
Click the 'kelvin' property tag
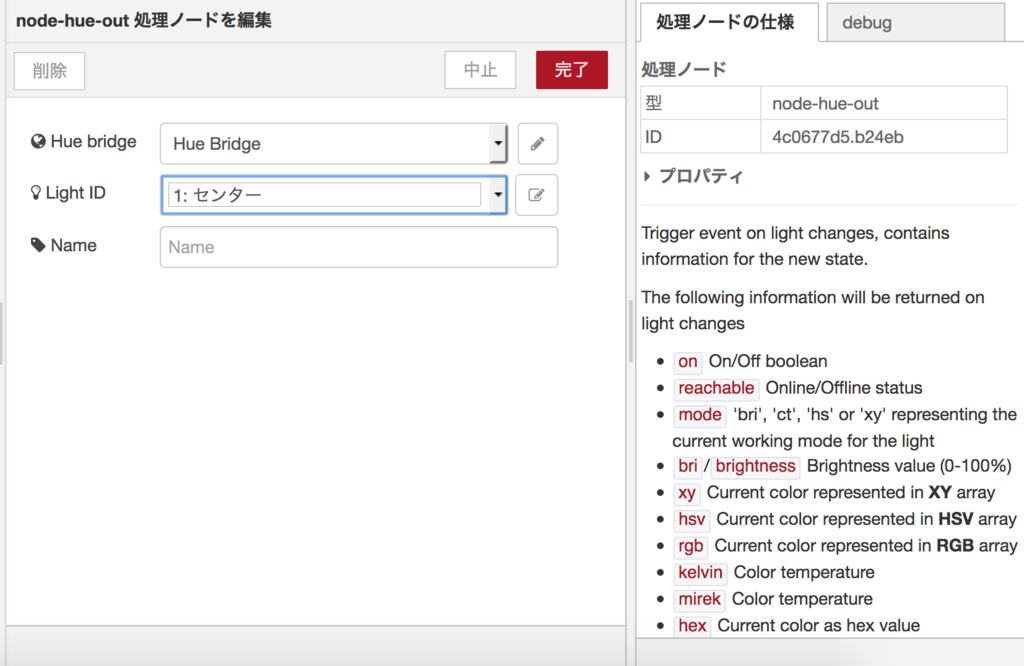coord(700,573)
